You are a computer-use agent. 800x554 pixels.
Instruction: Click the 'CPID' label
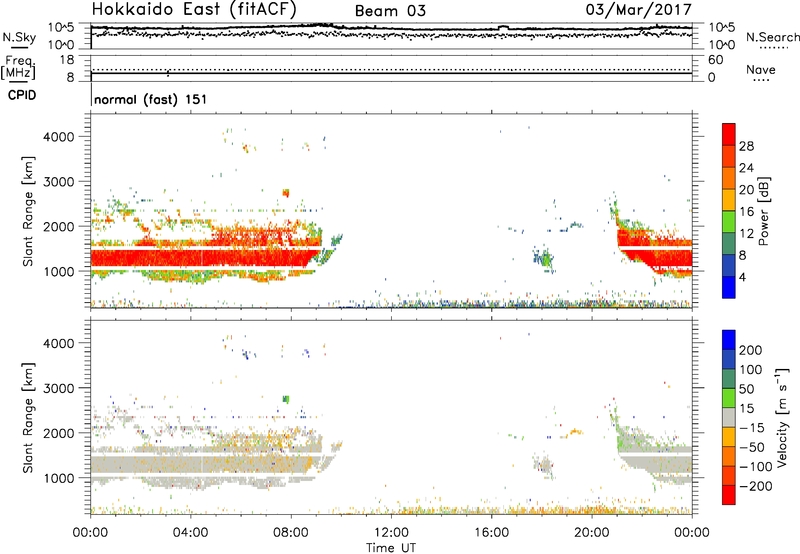[22, 95]
